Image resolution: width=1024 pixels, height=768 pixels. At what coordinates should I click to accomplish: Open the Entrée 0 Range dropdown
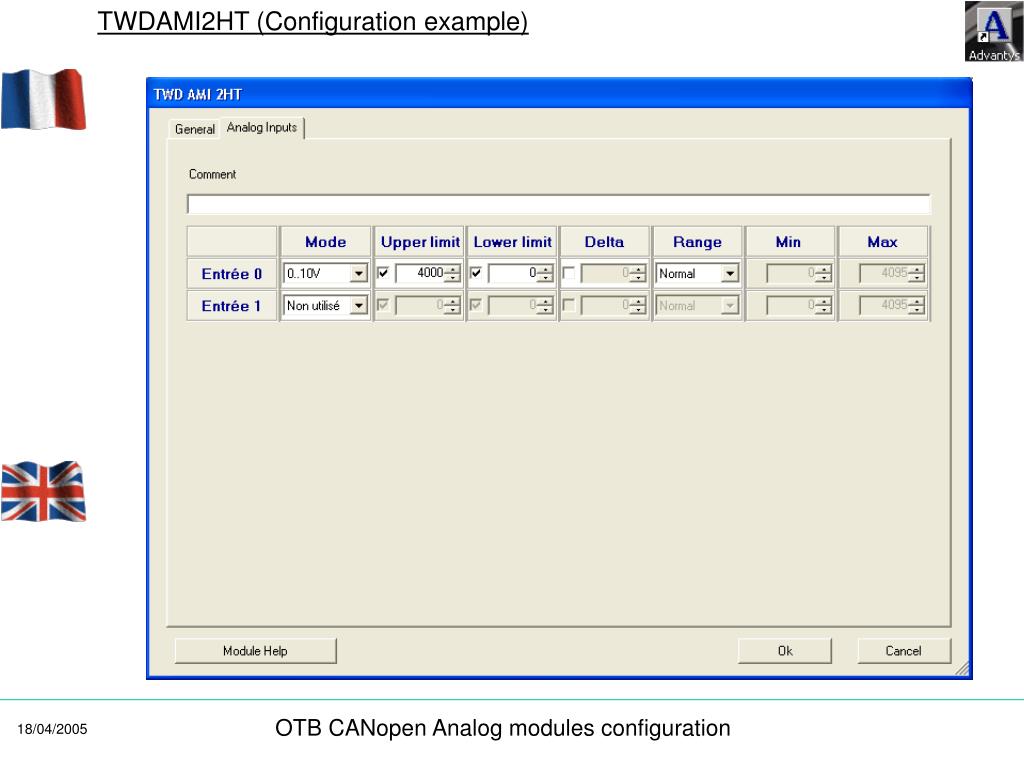729,274
